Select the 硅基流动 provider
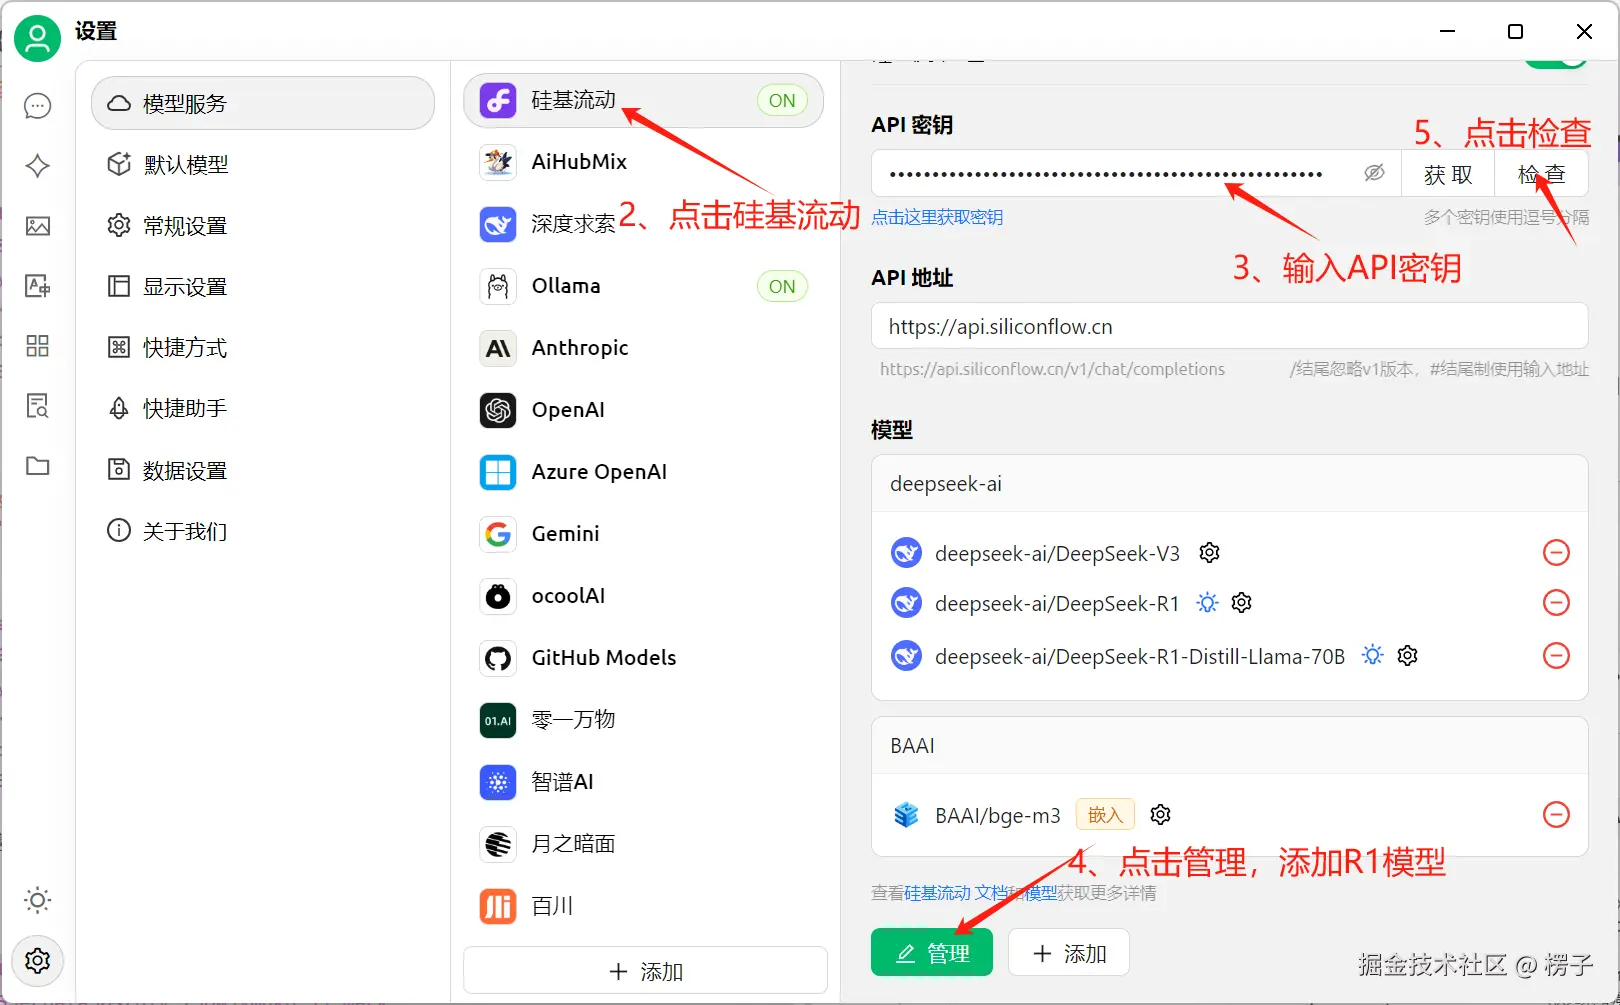 pos(644,100)
